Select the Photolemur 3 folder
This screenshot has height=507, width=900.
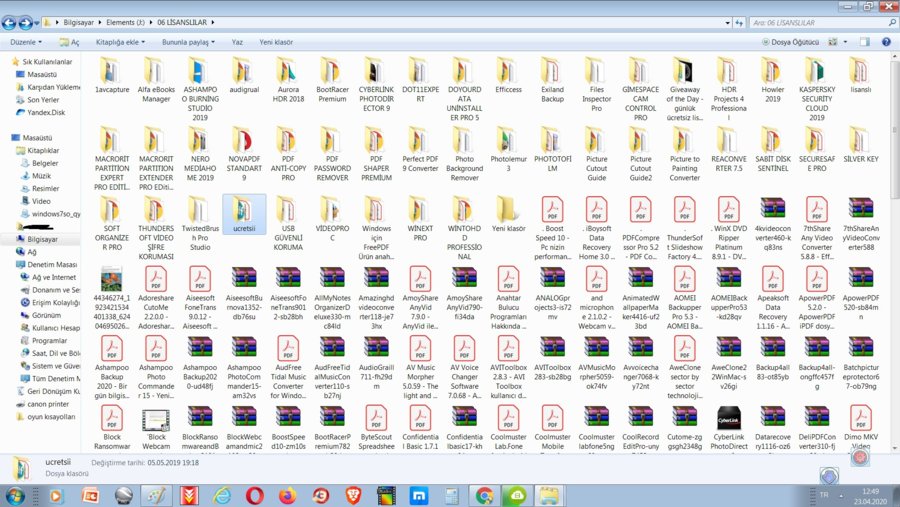tap(509, 149)
